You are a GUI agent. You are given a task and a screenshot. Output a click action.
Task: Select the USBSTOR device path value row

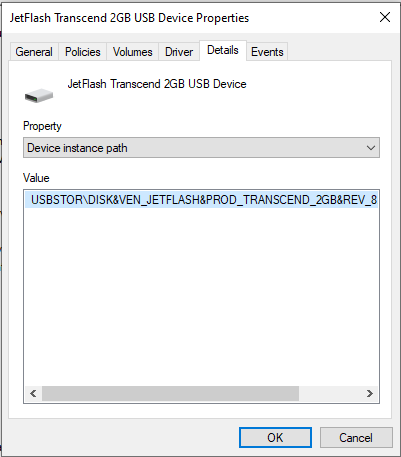[x=201, y=200]
